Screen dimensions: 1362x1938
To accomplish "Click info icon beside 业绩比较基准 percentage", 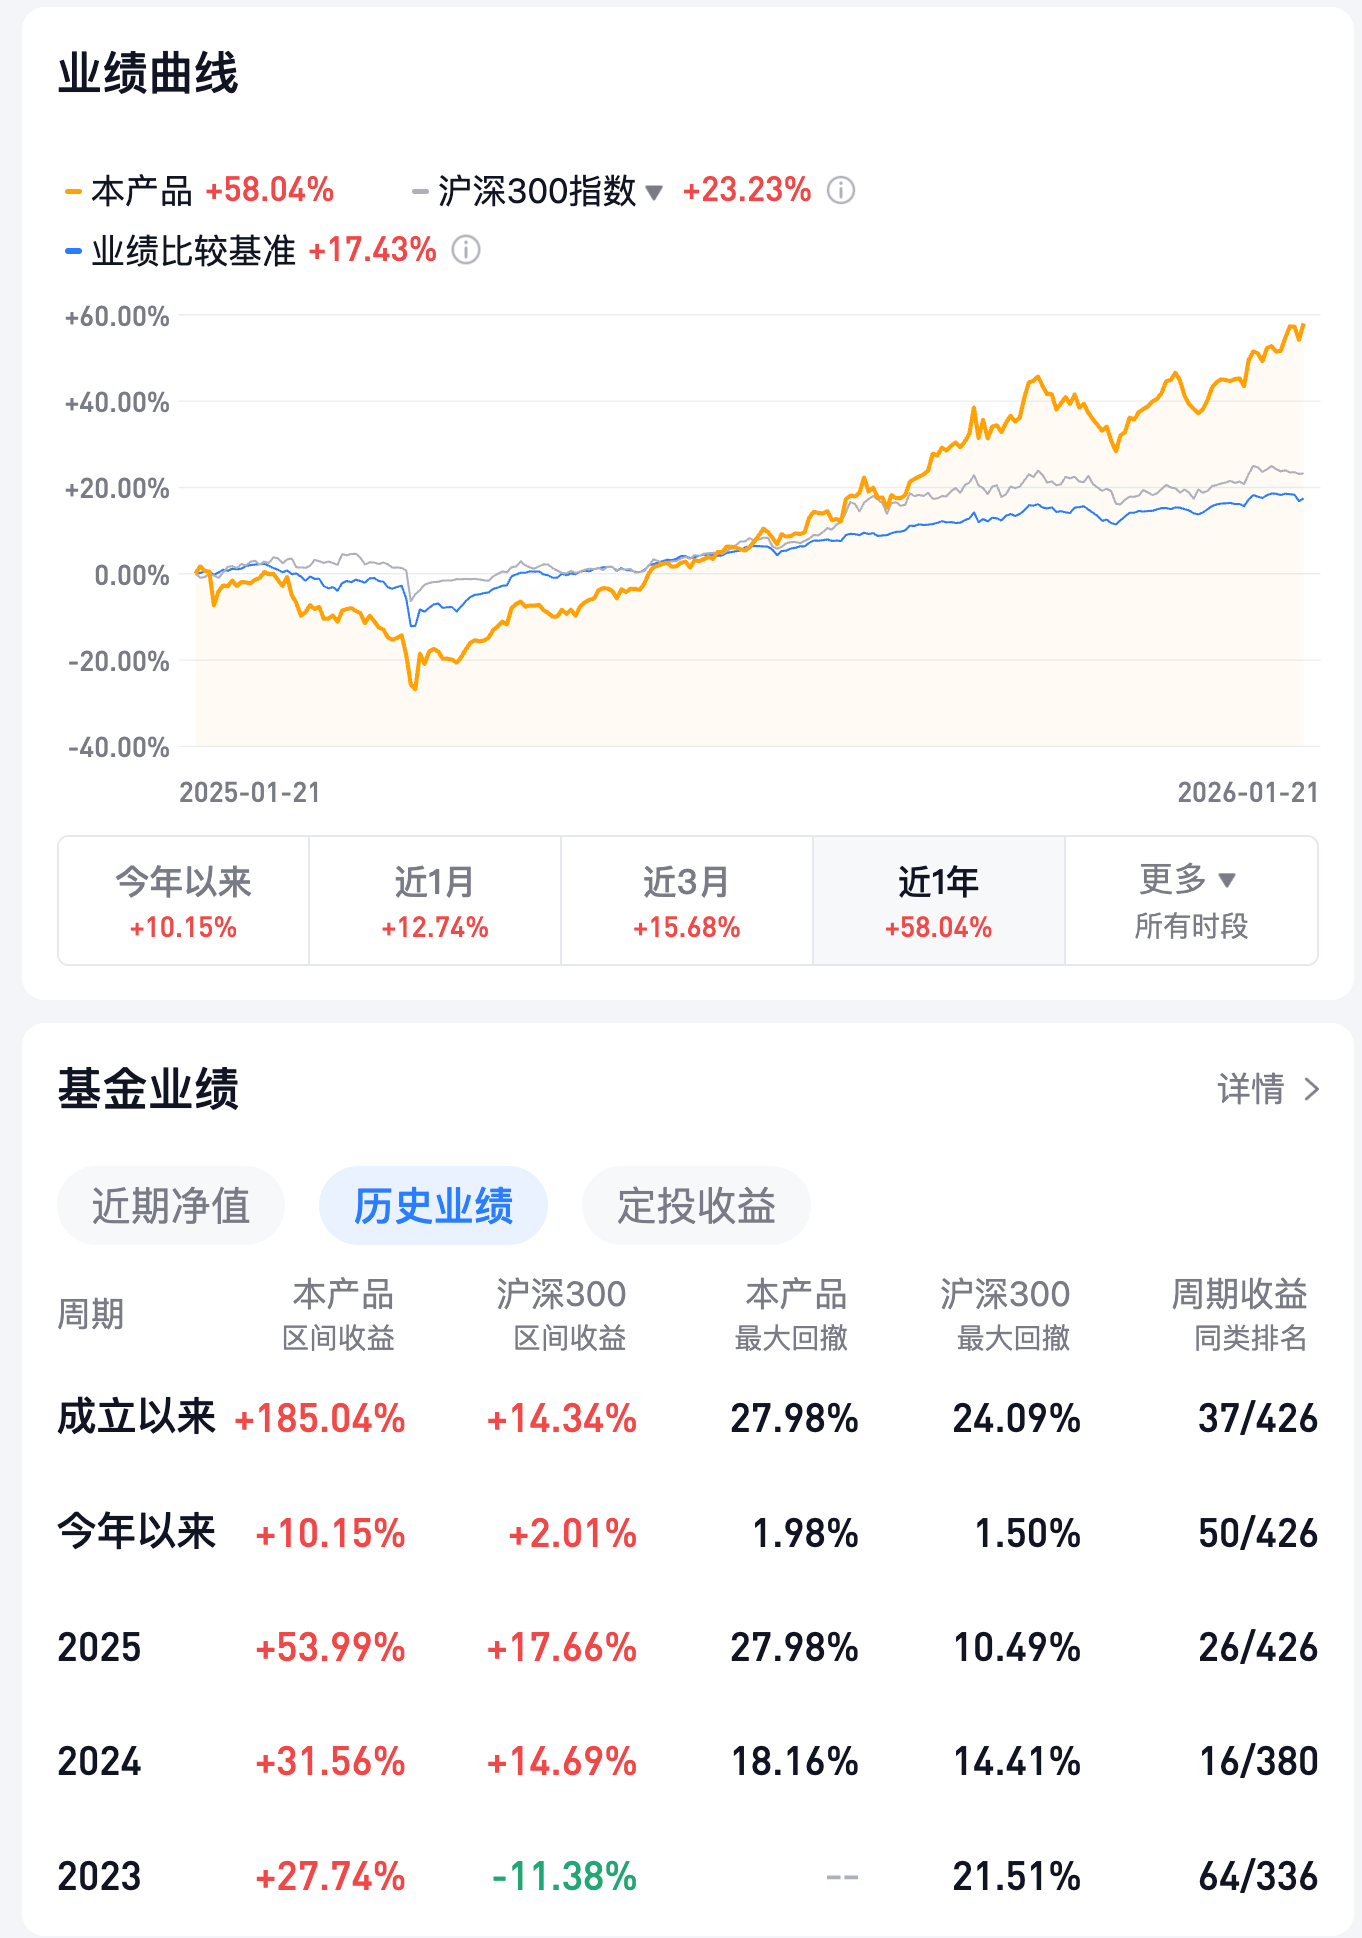I will click(466, 250).
